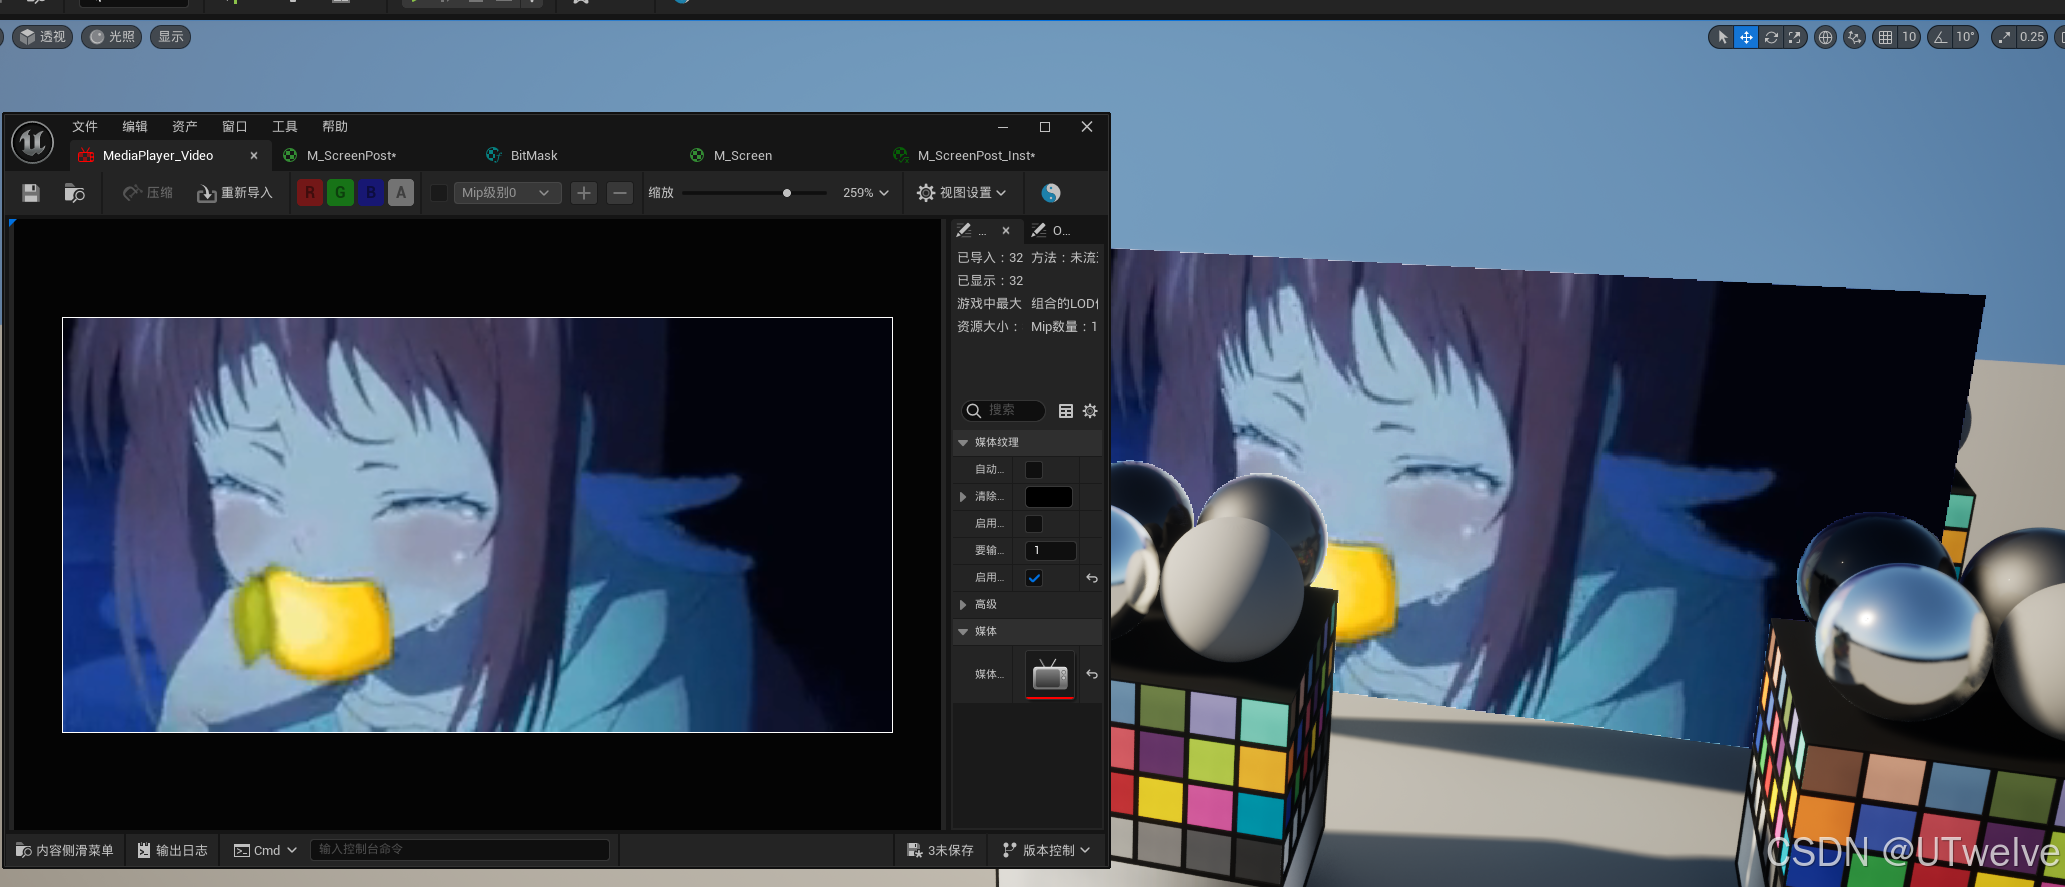
Task: Open the 显示 show menu in viewport
Action: pyautogui.click(x=171, y=37)
